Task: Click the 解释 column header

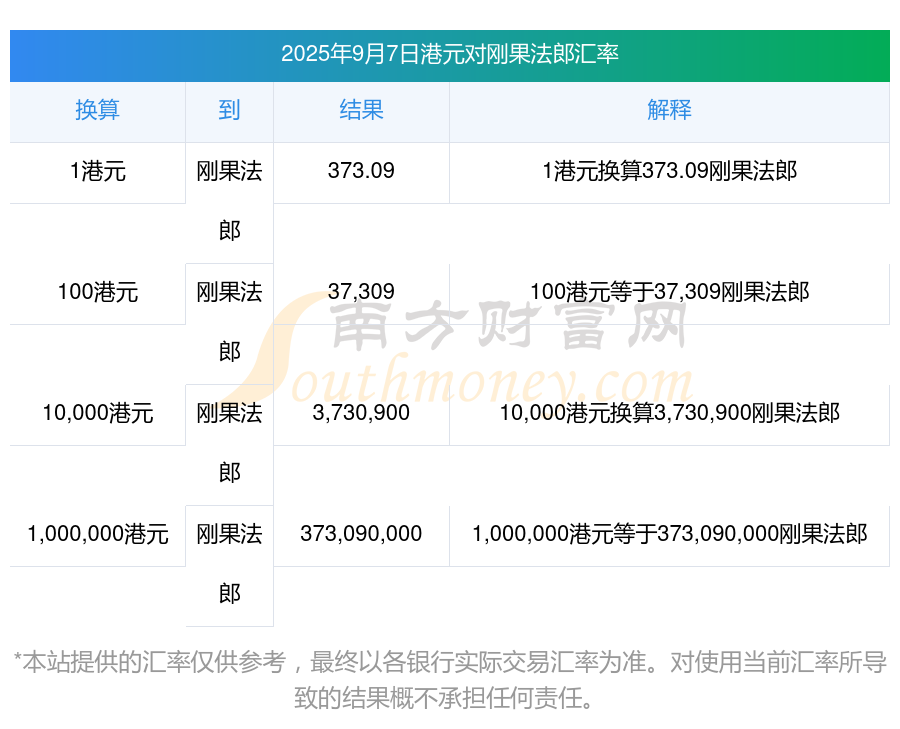Action: coord(669,110)
